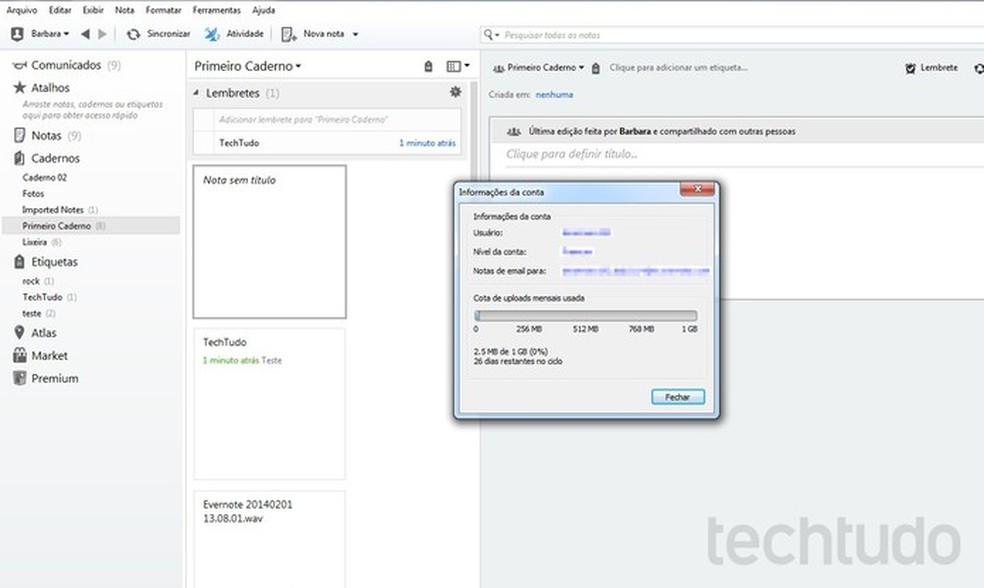Open the Premium icon in sidebar
The image size is (984, 588).
click(19, 378)
